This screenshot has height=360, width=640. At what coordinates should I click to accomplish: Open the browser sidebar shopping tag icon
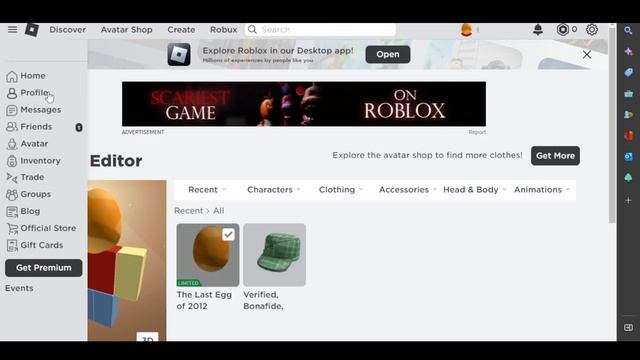[628, 73]
